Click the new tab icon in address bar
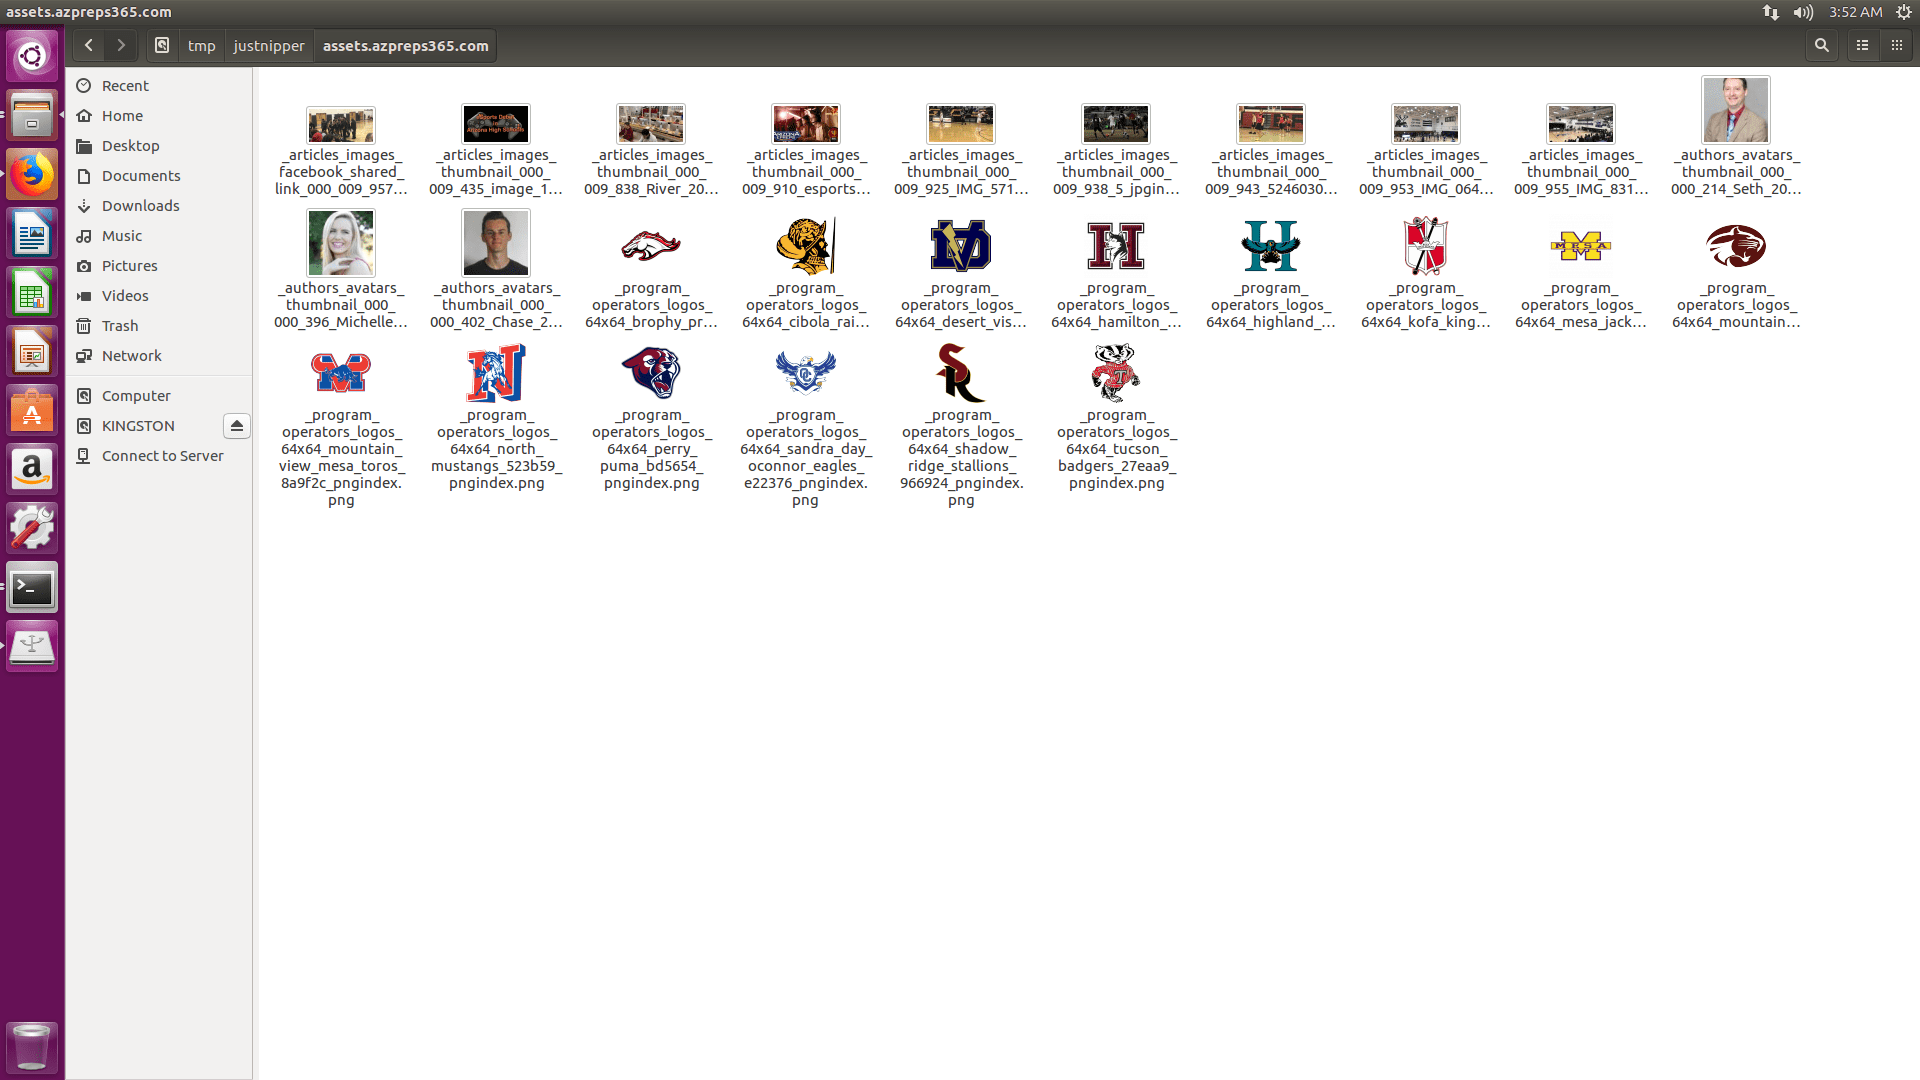Viewport: 1920px width, 1080px height. [162, 45]
